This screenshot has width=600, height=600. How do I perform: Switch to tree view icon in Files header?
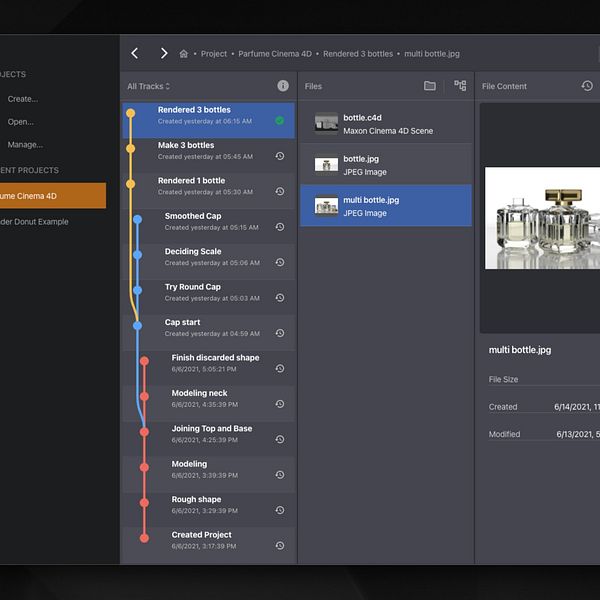[460, 86]
